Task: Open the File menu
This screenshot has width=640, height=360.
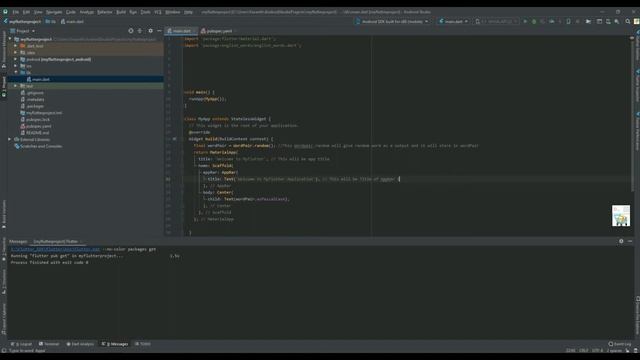Action: click(x=16, y=12)
